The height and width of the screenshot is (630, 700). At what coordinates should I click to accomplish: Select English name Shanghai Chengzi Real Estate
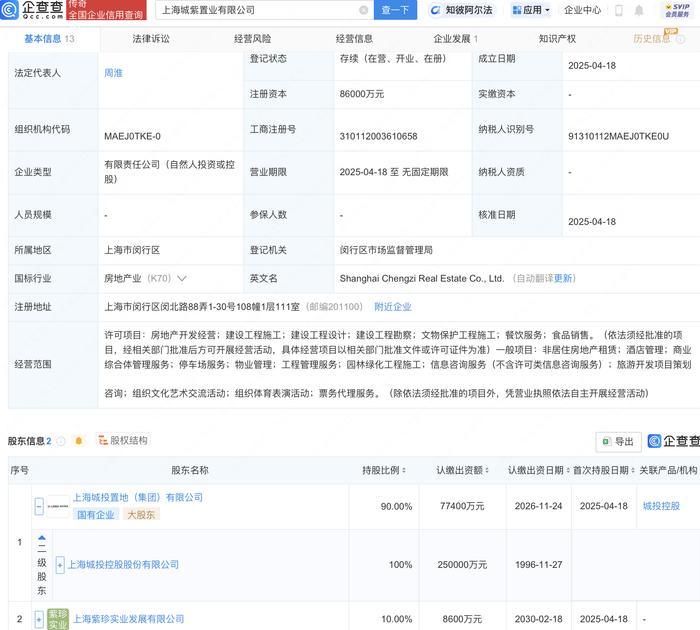(x=421, y=279)
